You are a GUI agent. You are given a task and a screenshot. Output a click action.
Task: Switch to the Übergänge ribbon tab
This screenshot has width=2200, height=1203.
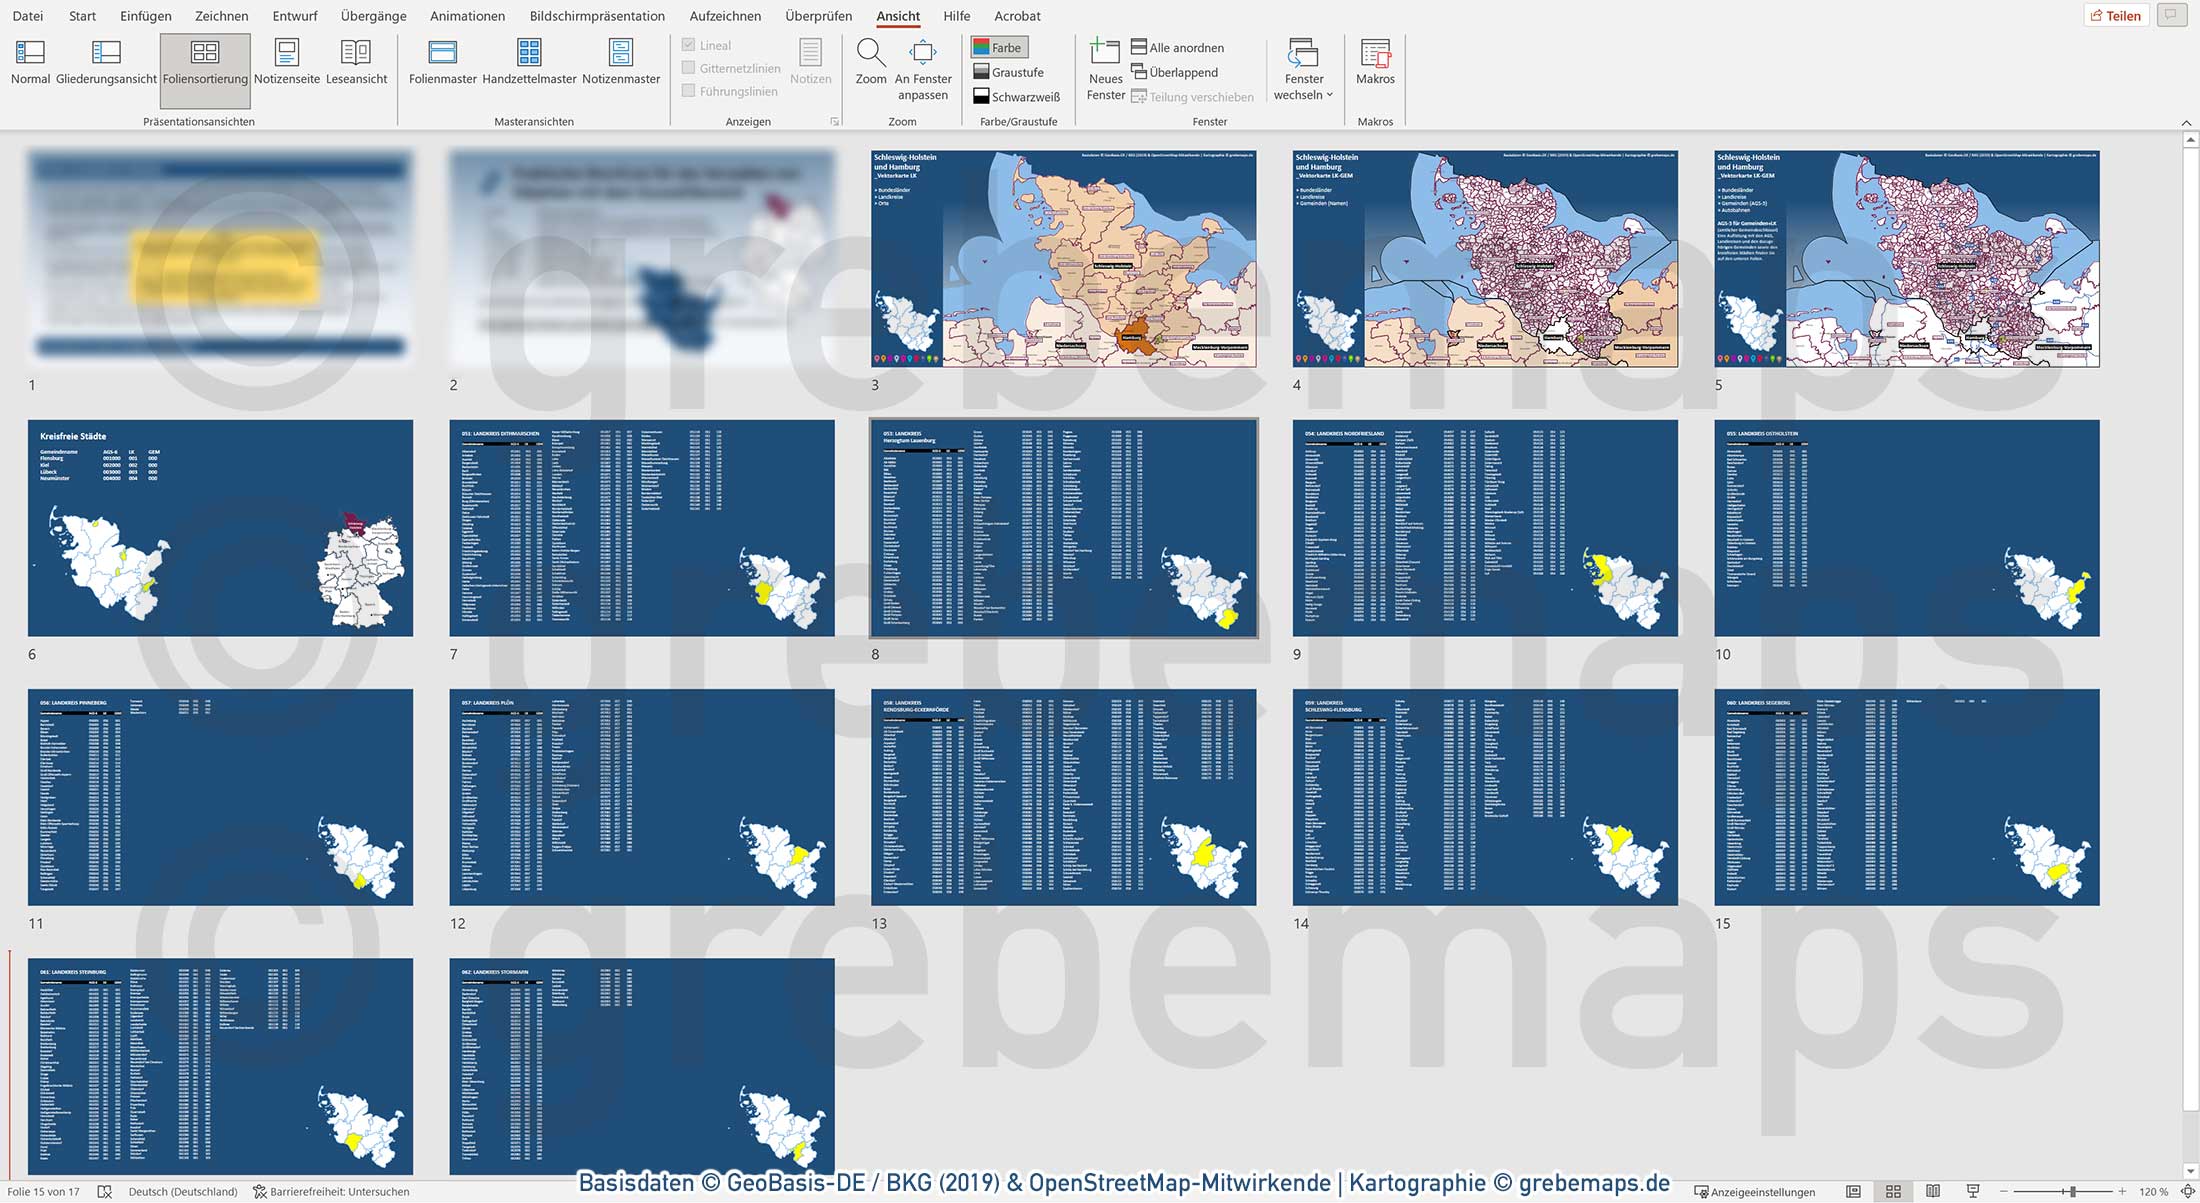(x=373, y=15)
